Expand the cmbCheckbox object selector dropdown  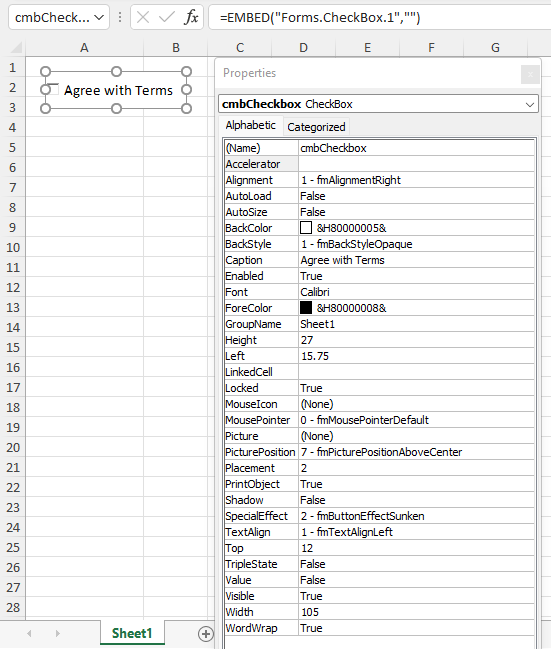point(529,104)
